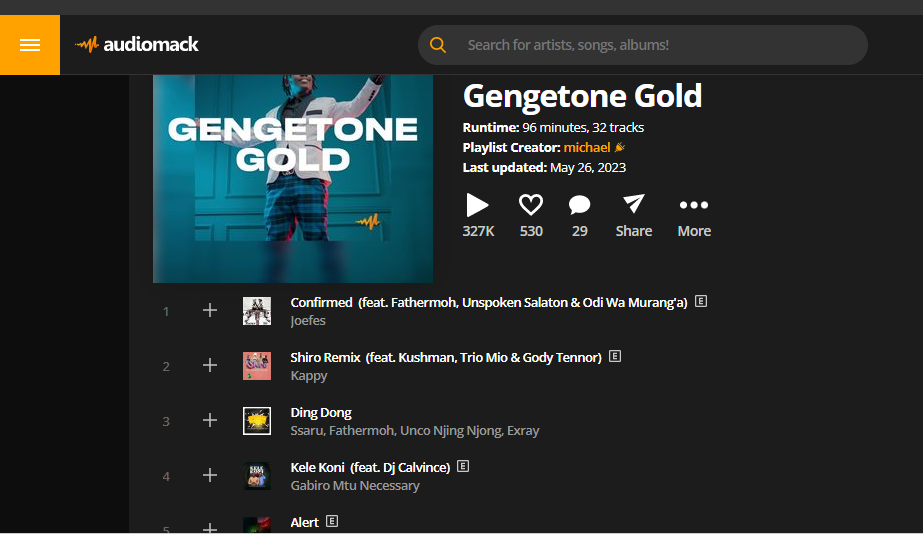923x534 pixels.
Task: Favorite the playlist with heart icon
Action: tap(530, 205)
